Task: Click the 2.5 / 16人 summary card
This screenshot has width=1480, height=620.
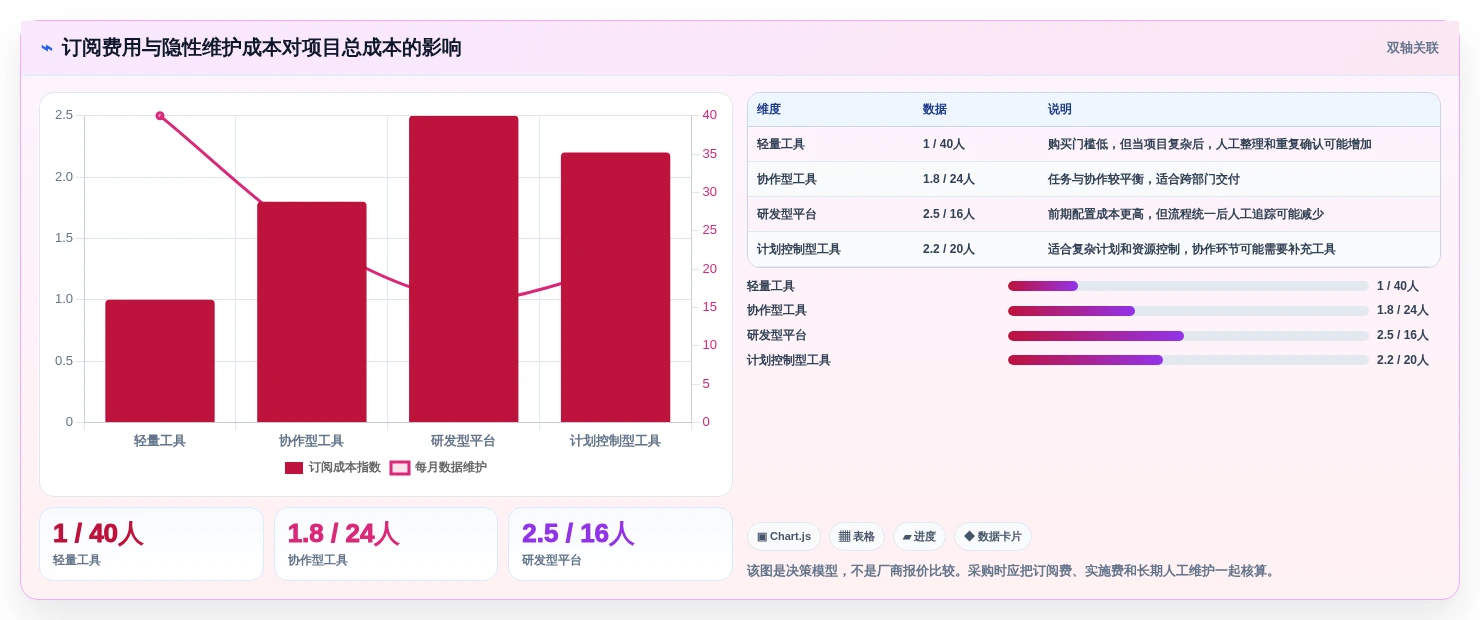Action: 620,544
